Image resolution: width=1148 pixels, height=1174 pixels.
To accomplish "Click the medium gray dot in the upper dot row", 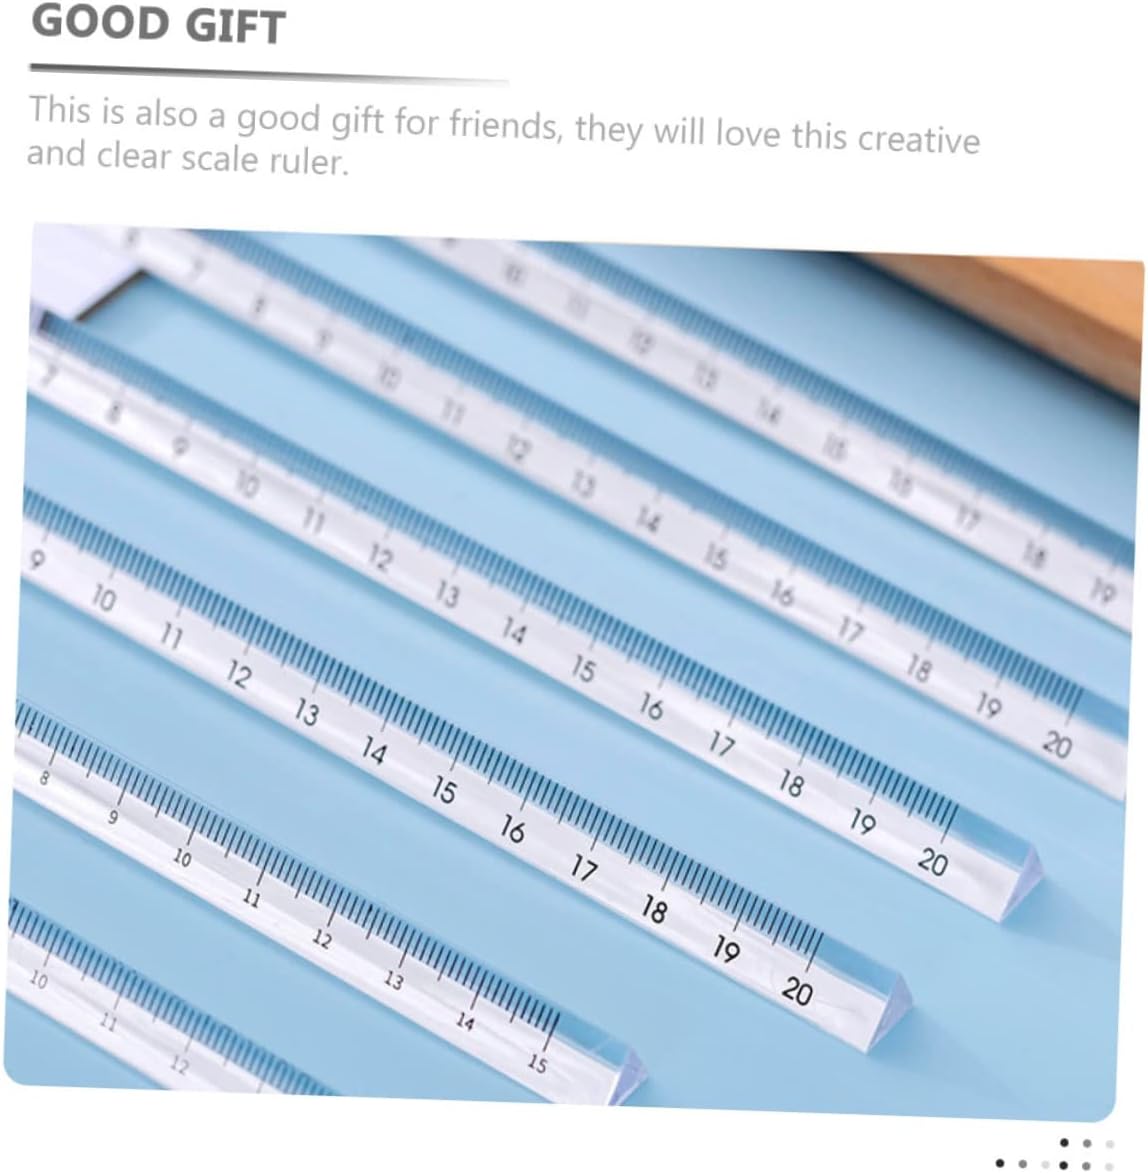I will point(1087,1143).
